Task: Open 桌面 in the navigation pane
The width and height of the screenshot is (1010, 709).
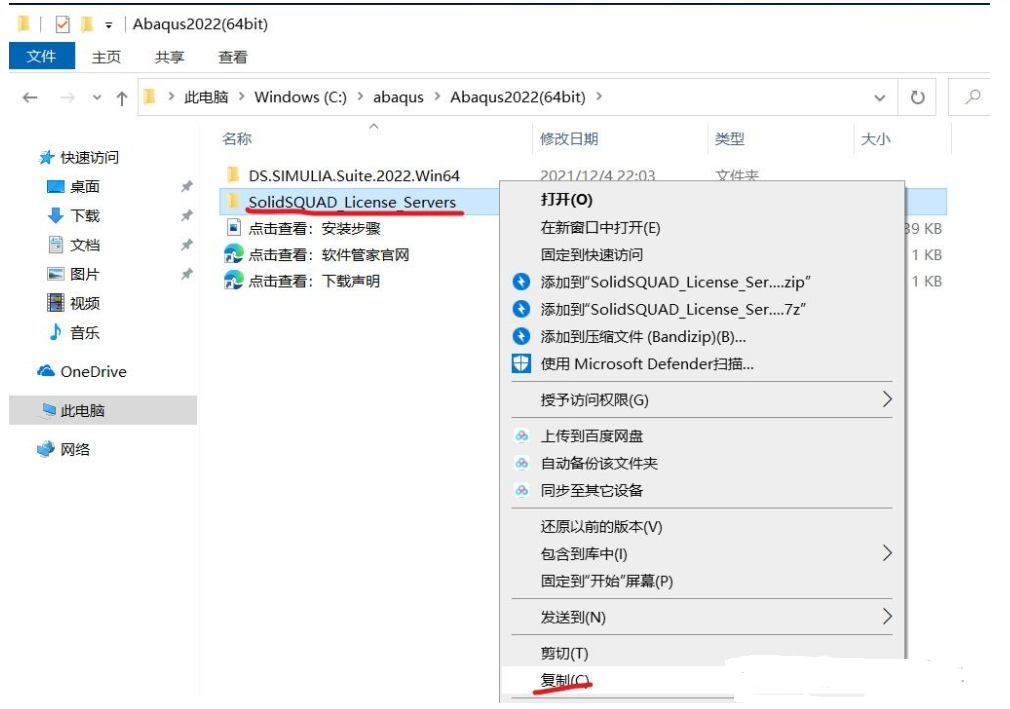Action: coord(84,187)
